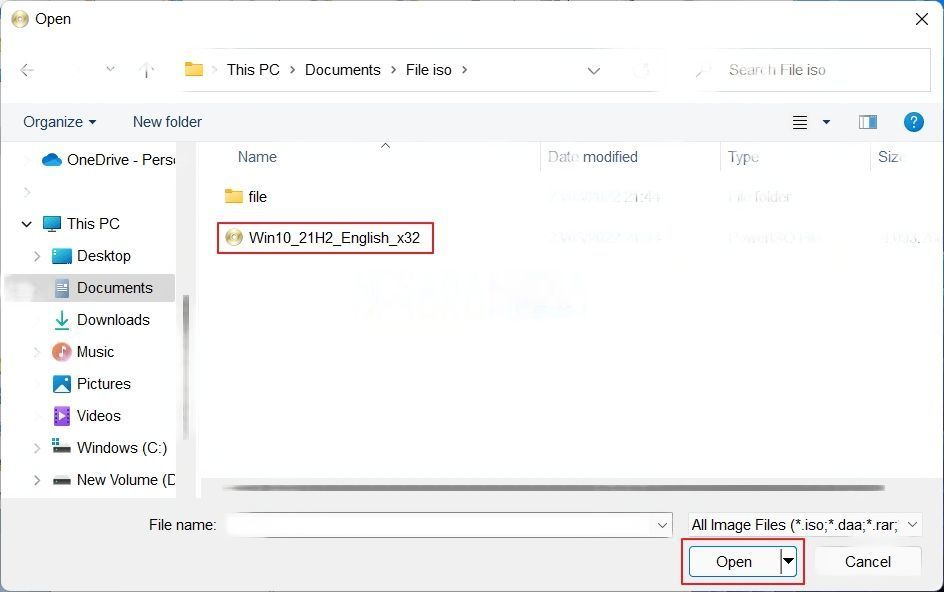Image resolution: width=944 pixels, height=592 pixels.
Task: Click the Desktop folder icon
Action: [x=61, y=256]
